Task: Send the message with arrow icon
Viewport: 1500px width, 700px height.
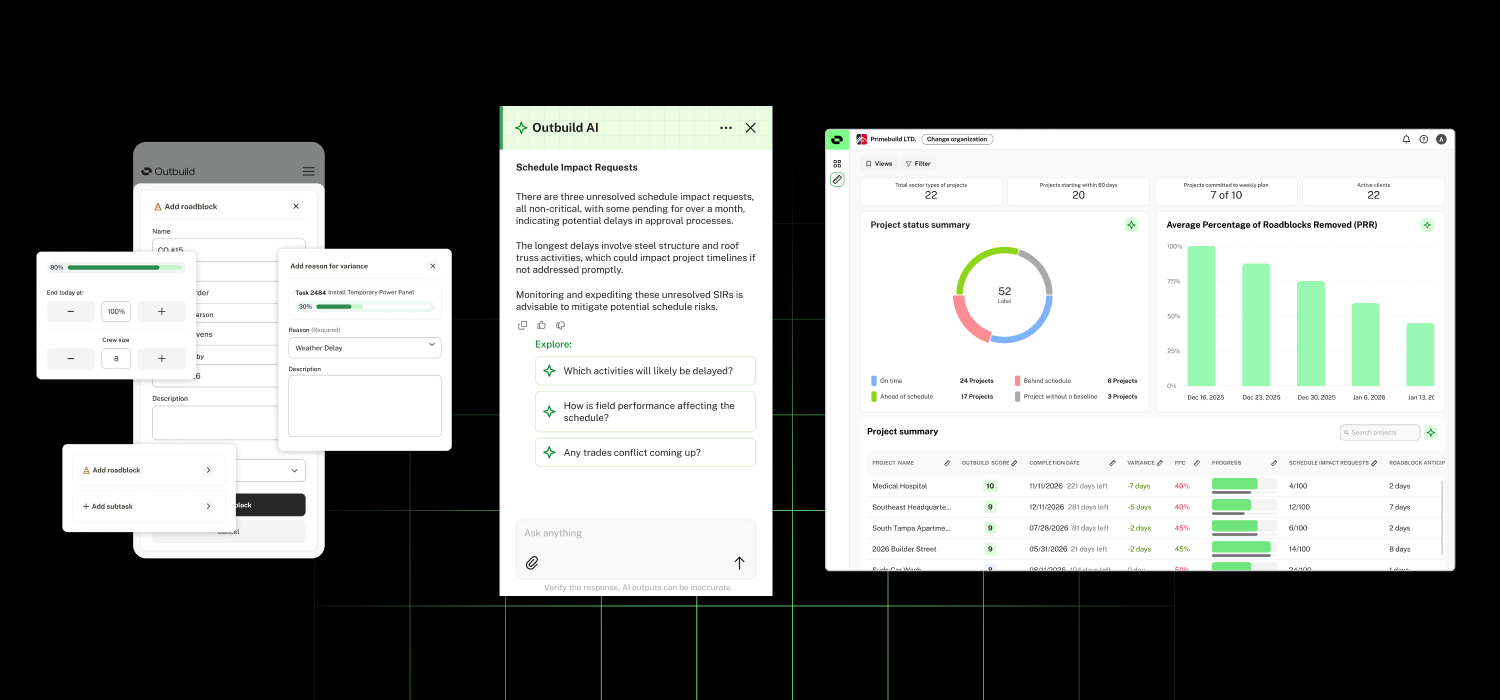Action: (740, 563)
